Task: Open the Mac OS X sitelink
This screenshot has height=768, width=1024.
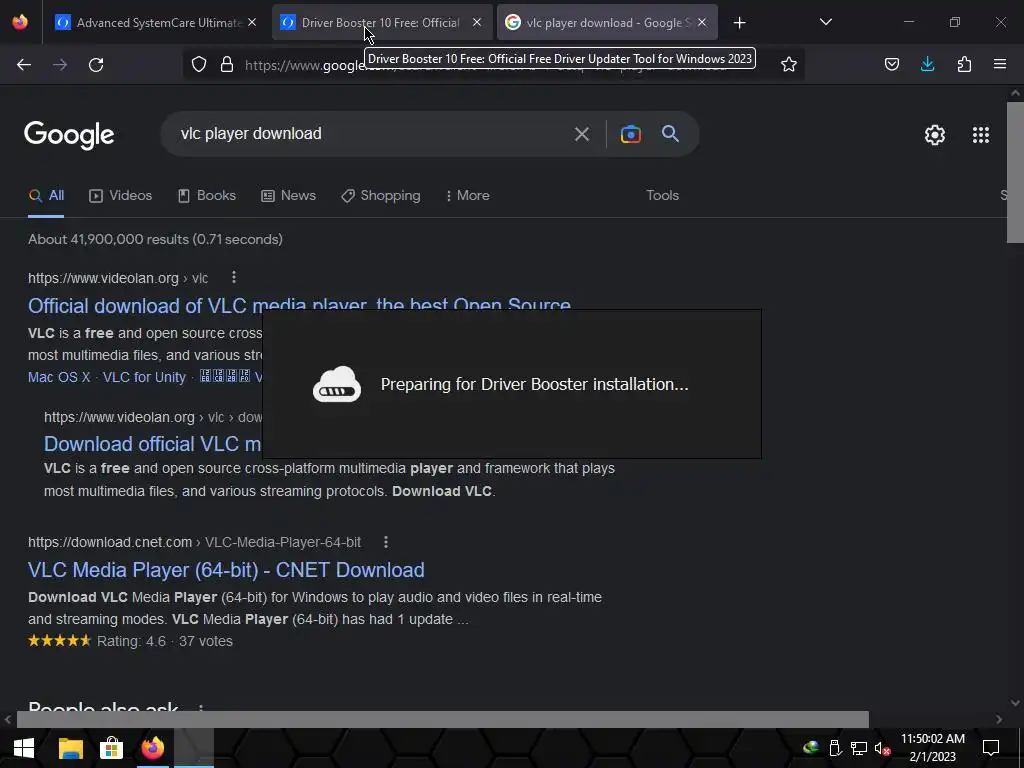Action: point(59,377)
